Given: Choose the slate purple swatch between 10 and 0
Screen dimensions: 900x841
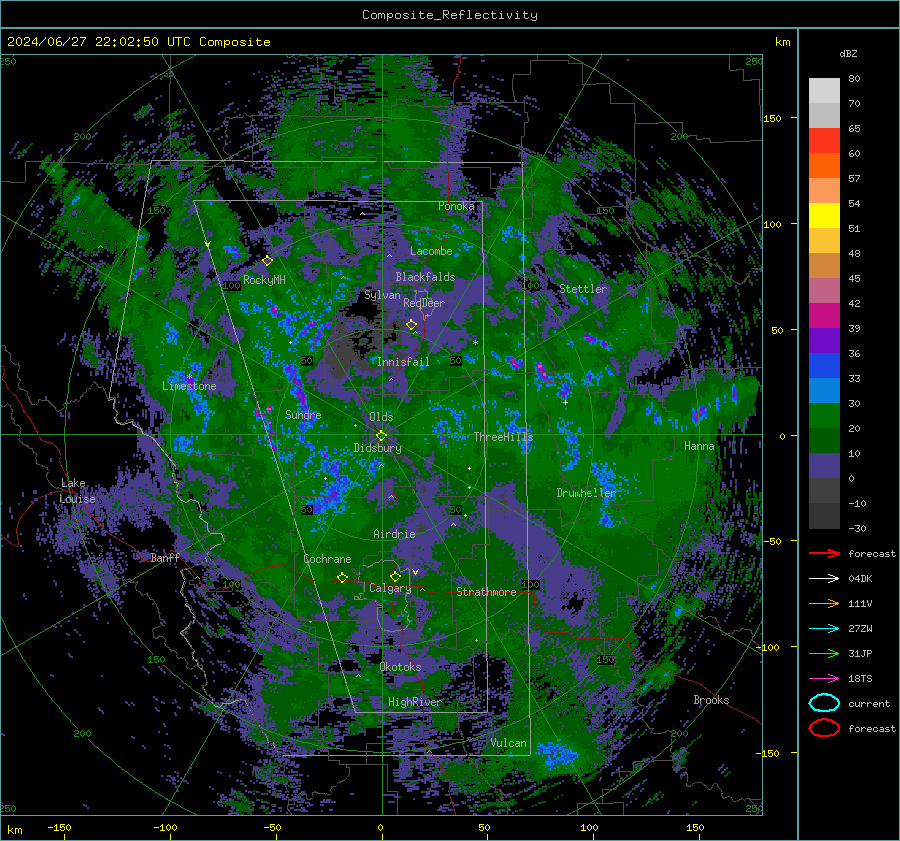Looking at the screenshot, I should (824, 466).
